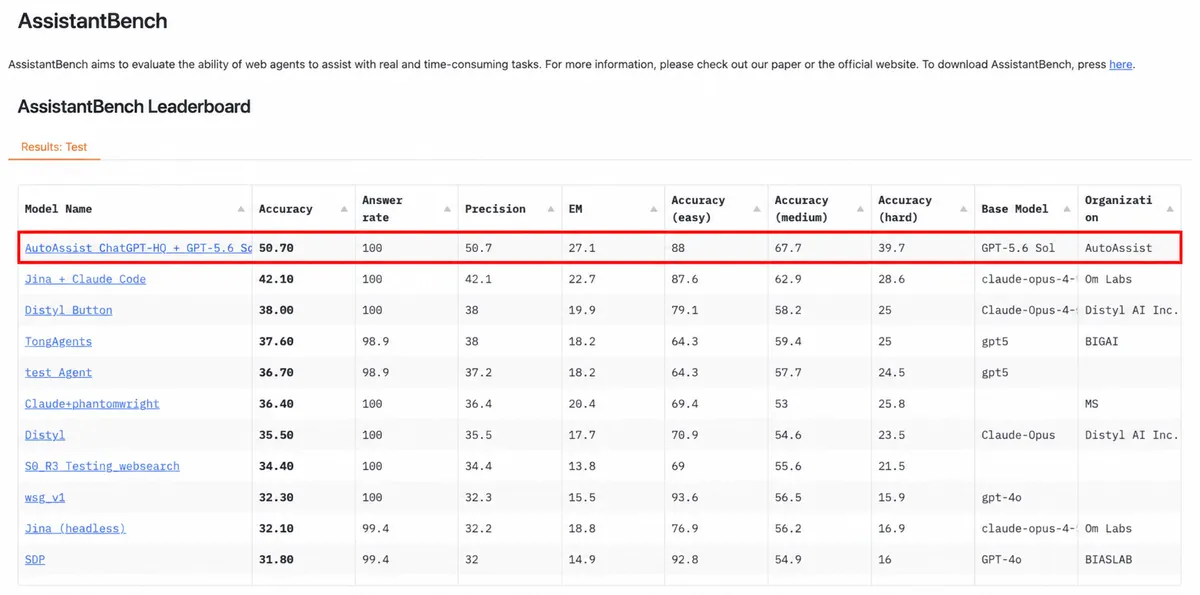Click accuracy value 36.40

tap(276, 404)
